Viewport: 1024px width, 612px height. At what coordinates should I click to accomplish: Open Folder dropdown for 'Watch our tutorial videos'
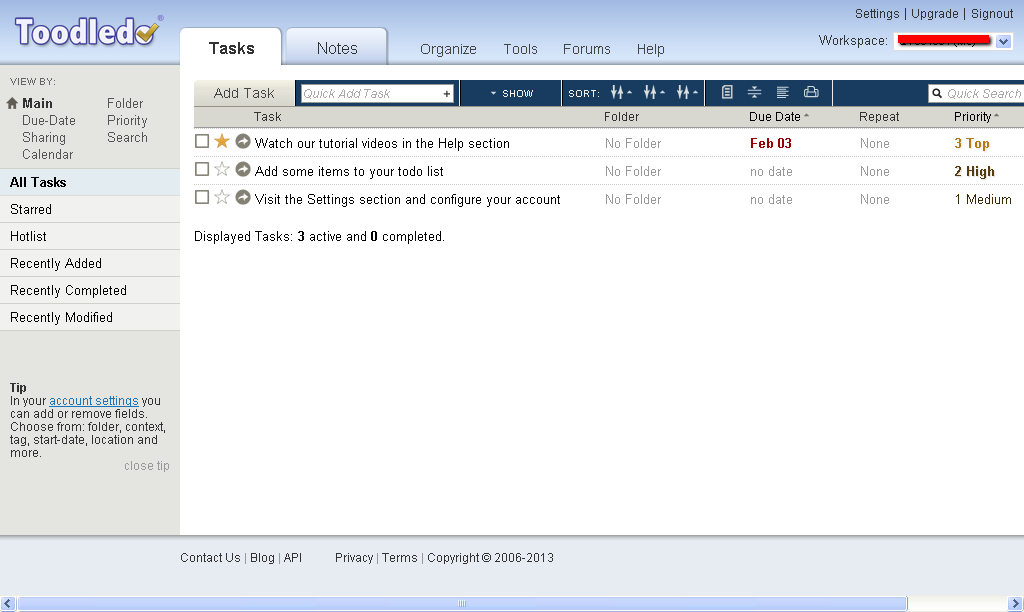point(633,144)
